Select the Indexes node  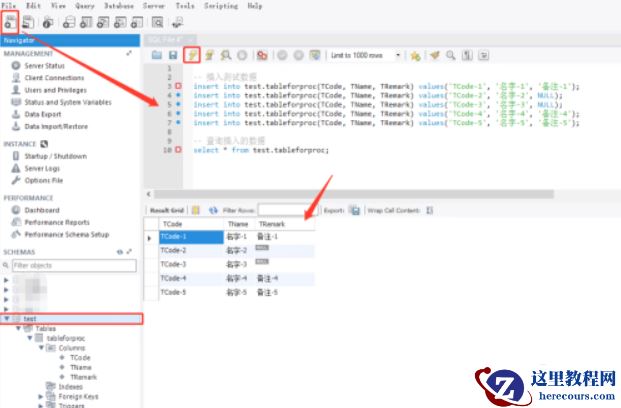70,386
